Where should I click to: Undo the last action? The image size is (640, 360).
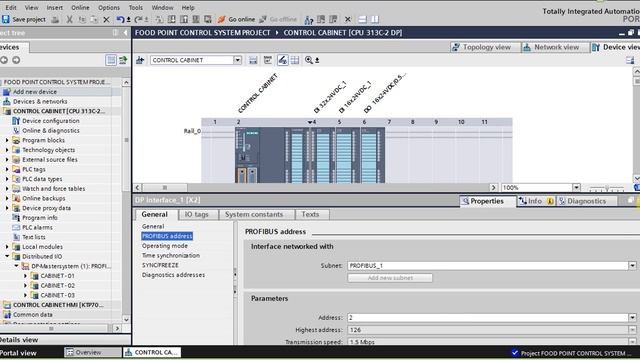(120, 19)
